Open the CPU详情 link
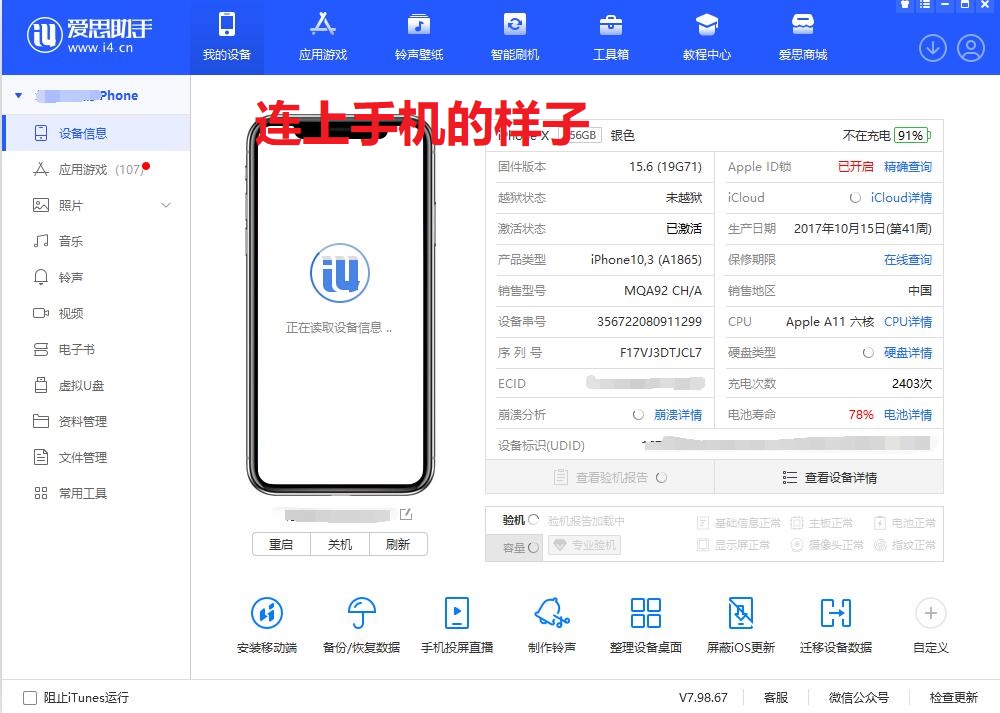 (x=908, y=321)
